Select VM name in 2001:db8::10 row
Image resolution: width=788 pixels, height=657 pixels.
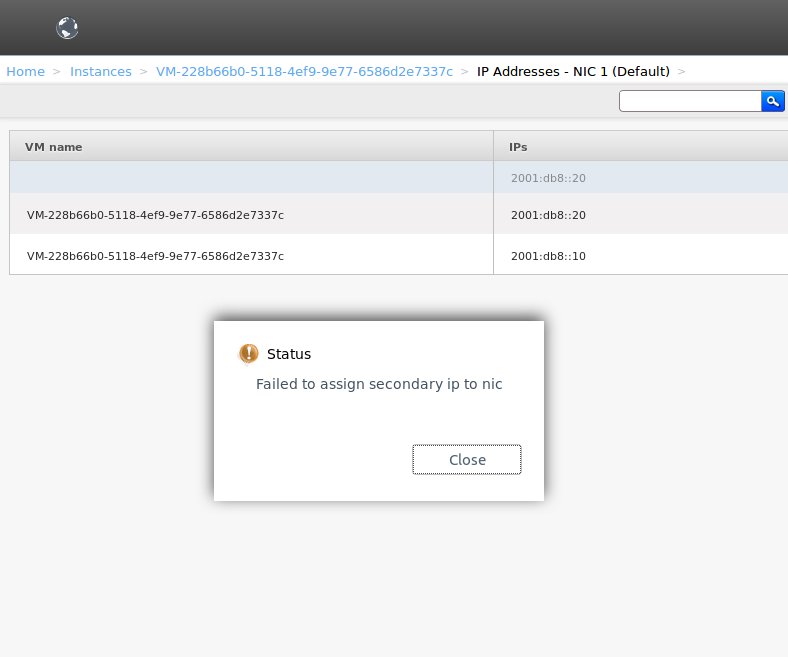point(155,256)
